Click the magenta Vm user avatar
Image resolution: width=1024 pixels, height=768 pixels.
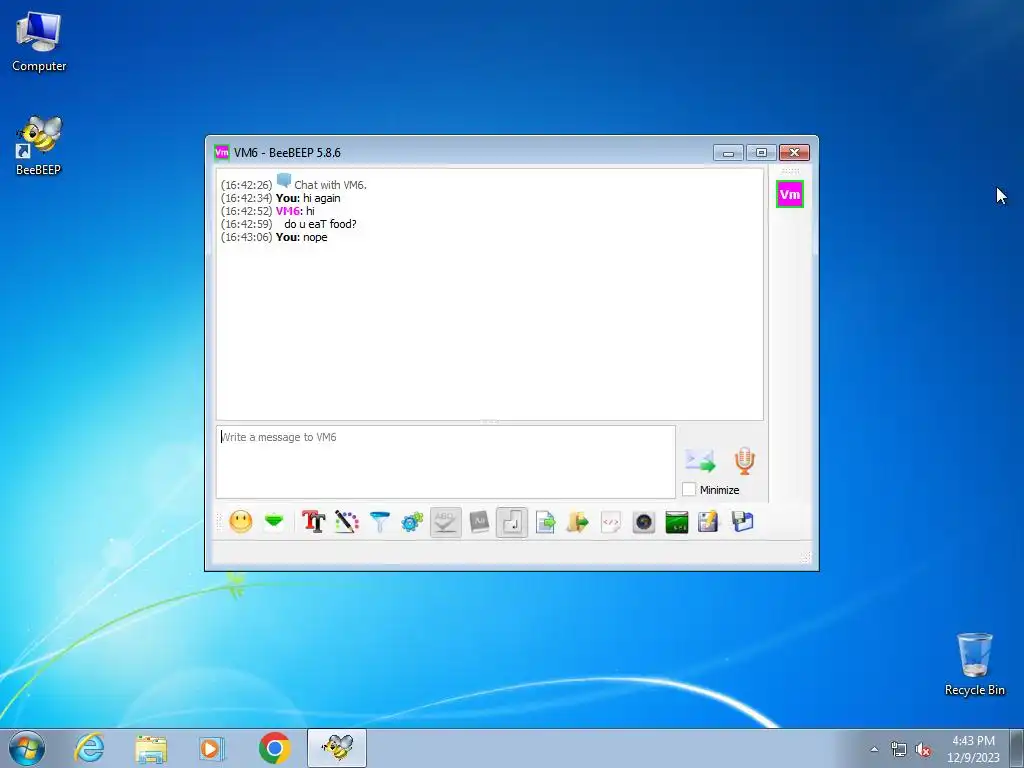click(x=790, y=195)
